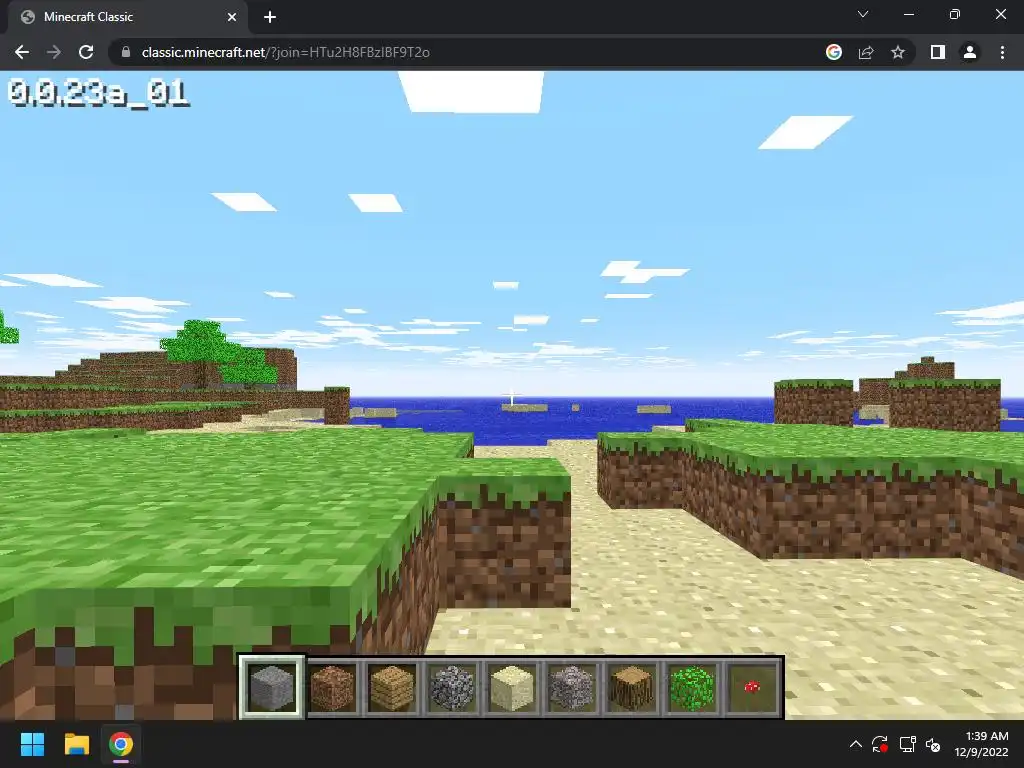Screen dimensions: 1024x768
Task: Open the tab search chevron
Action: pyautogui.click(x=863, y=14)
